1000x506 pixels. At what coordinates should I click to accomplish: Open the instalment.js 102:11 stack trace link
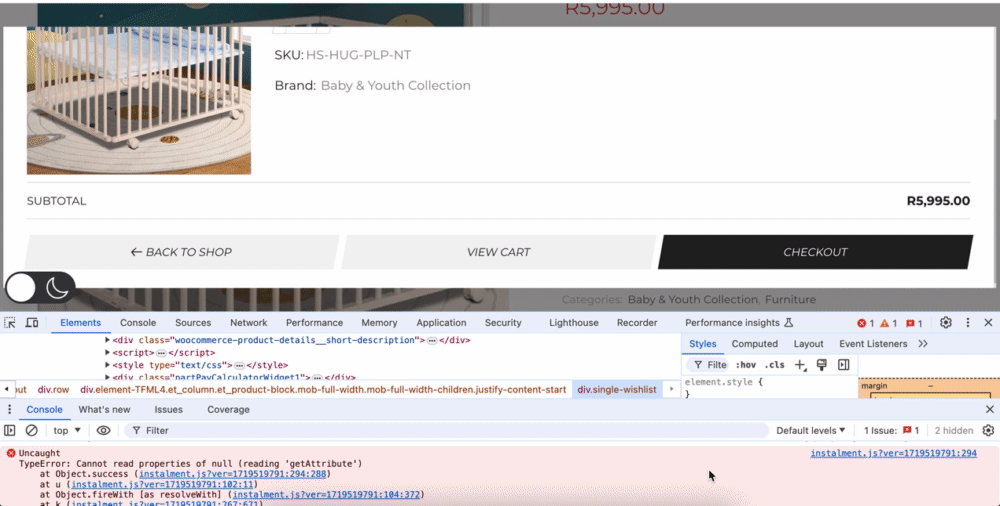(163, 484)
